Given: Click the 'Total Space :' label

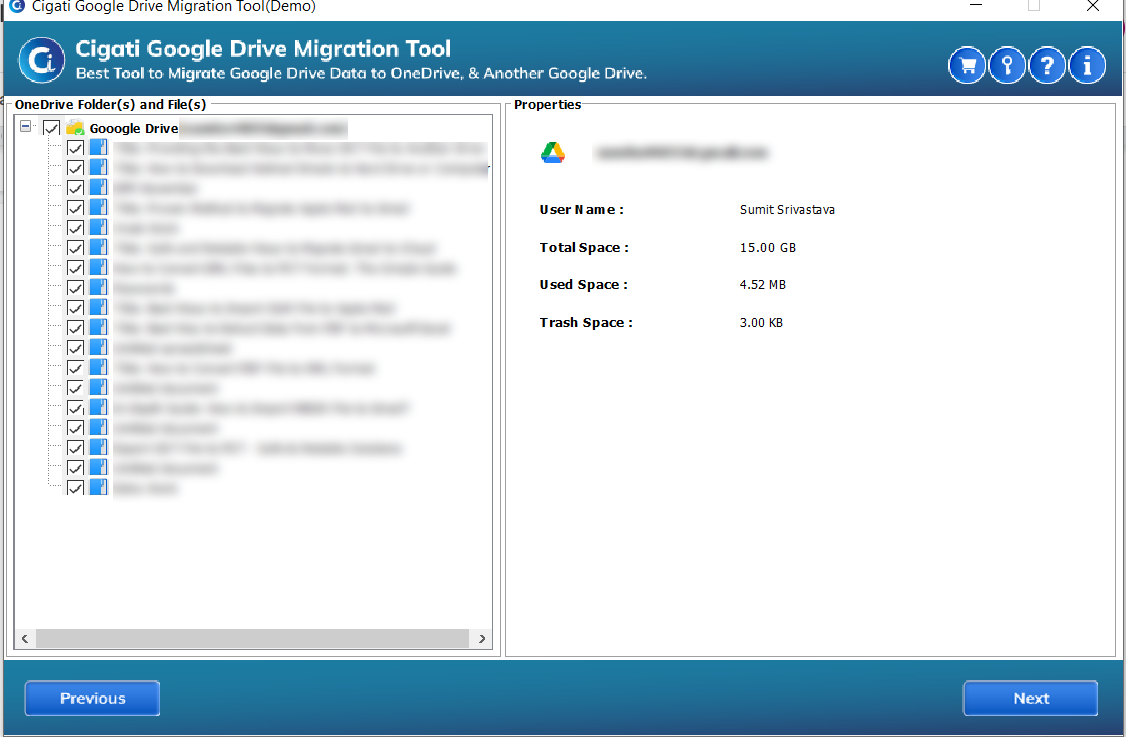Looking at the screenshot, I should (x=584, y=248).
